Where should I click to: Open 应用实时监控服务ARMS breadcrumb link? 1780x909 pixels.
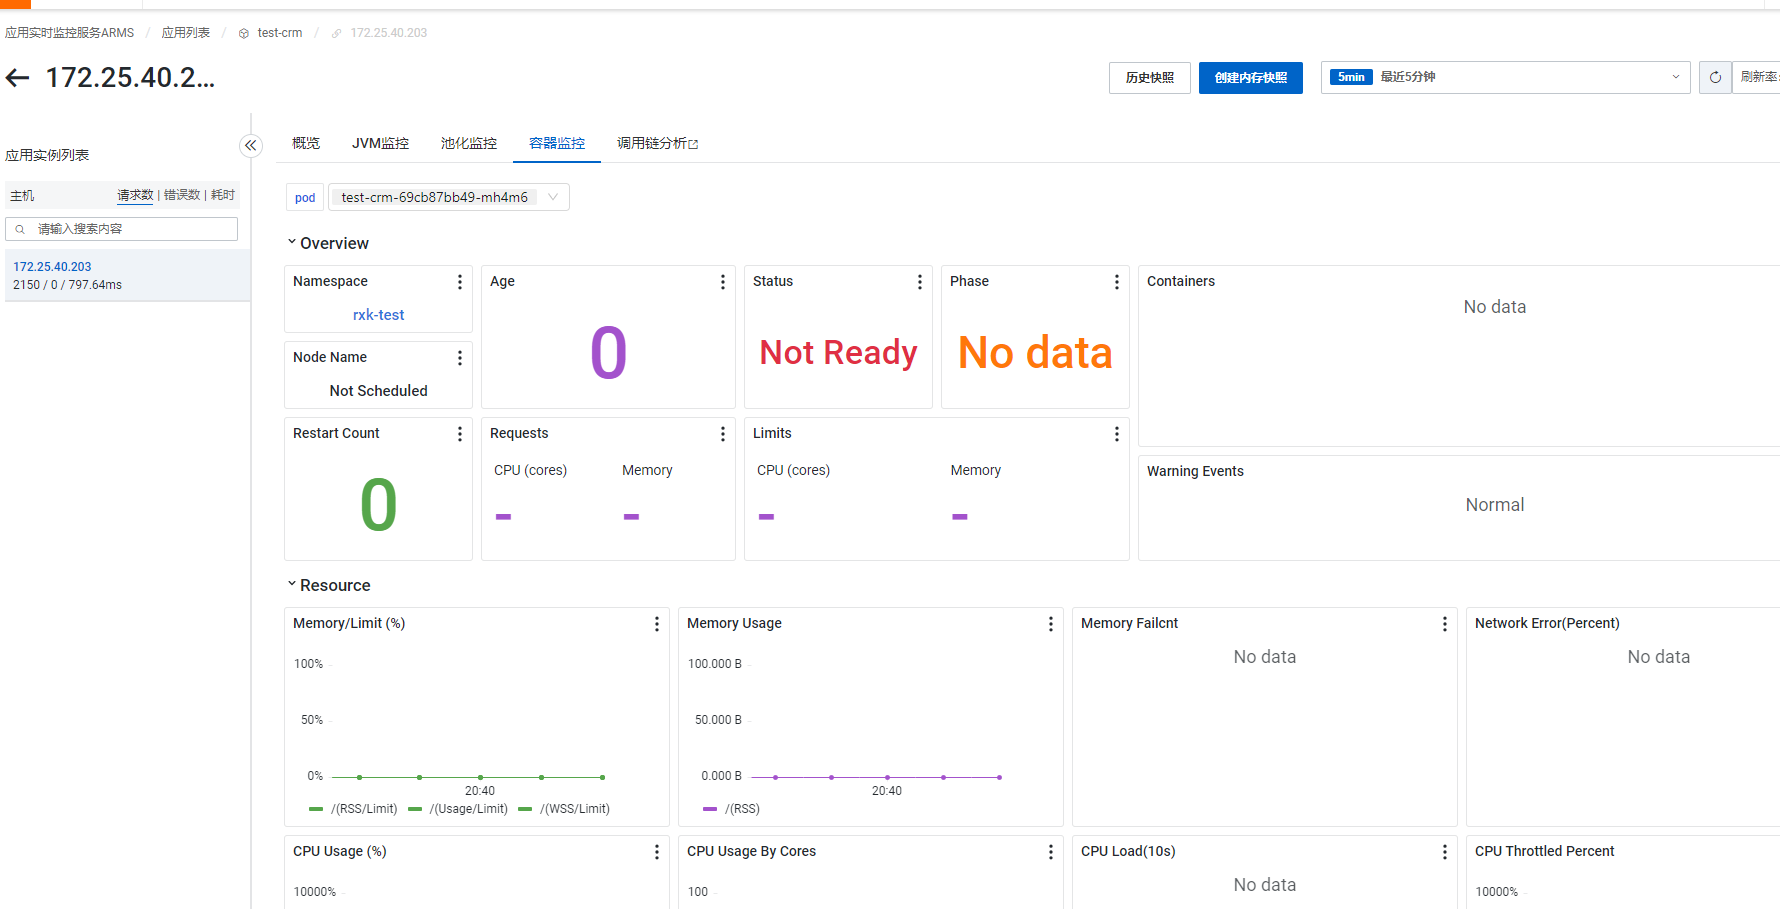tap(69, 33)
